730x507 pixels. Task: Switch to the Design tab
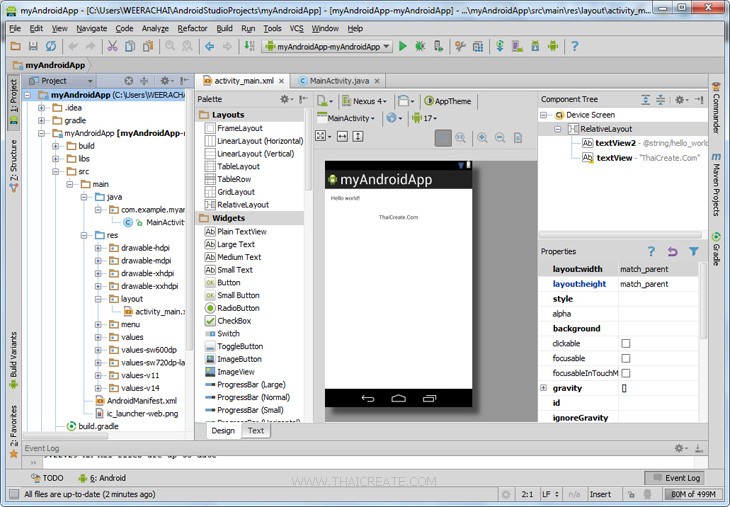[223, 431]
